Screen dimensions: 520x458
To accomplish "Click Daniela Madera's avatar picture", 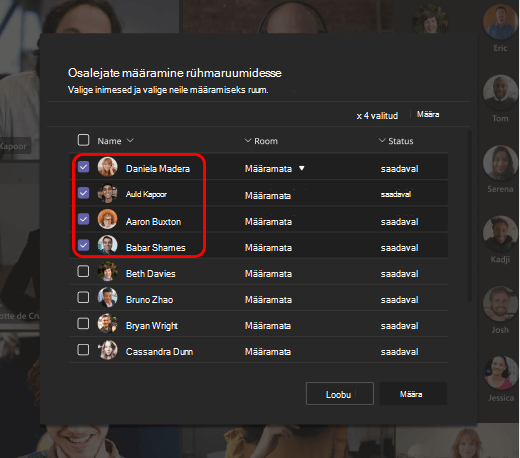I will coord(107,167).
